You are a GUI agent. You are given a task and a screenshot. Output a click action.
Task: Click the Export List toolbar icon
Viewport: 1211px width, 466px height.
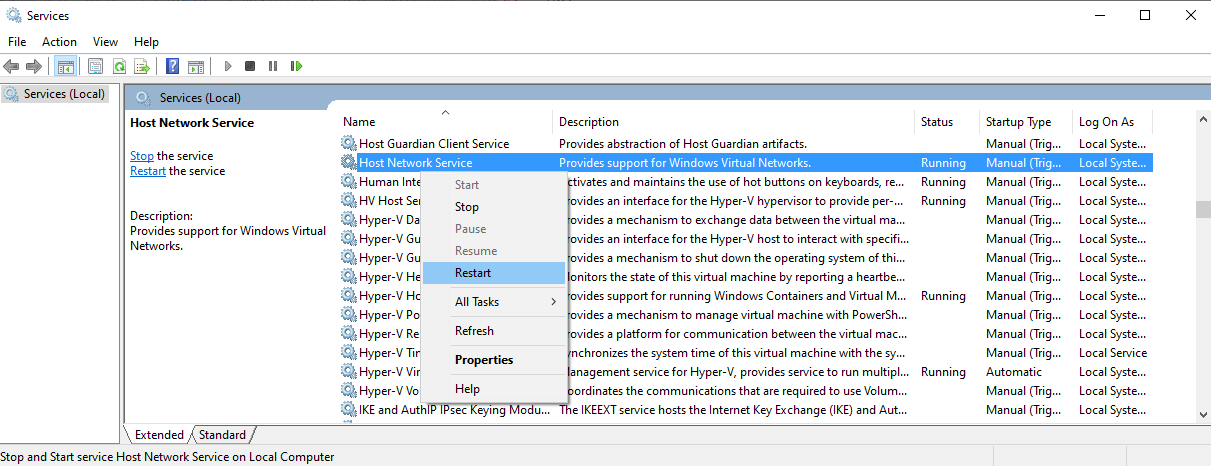coord(142,67)
